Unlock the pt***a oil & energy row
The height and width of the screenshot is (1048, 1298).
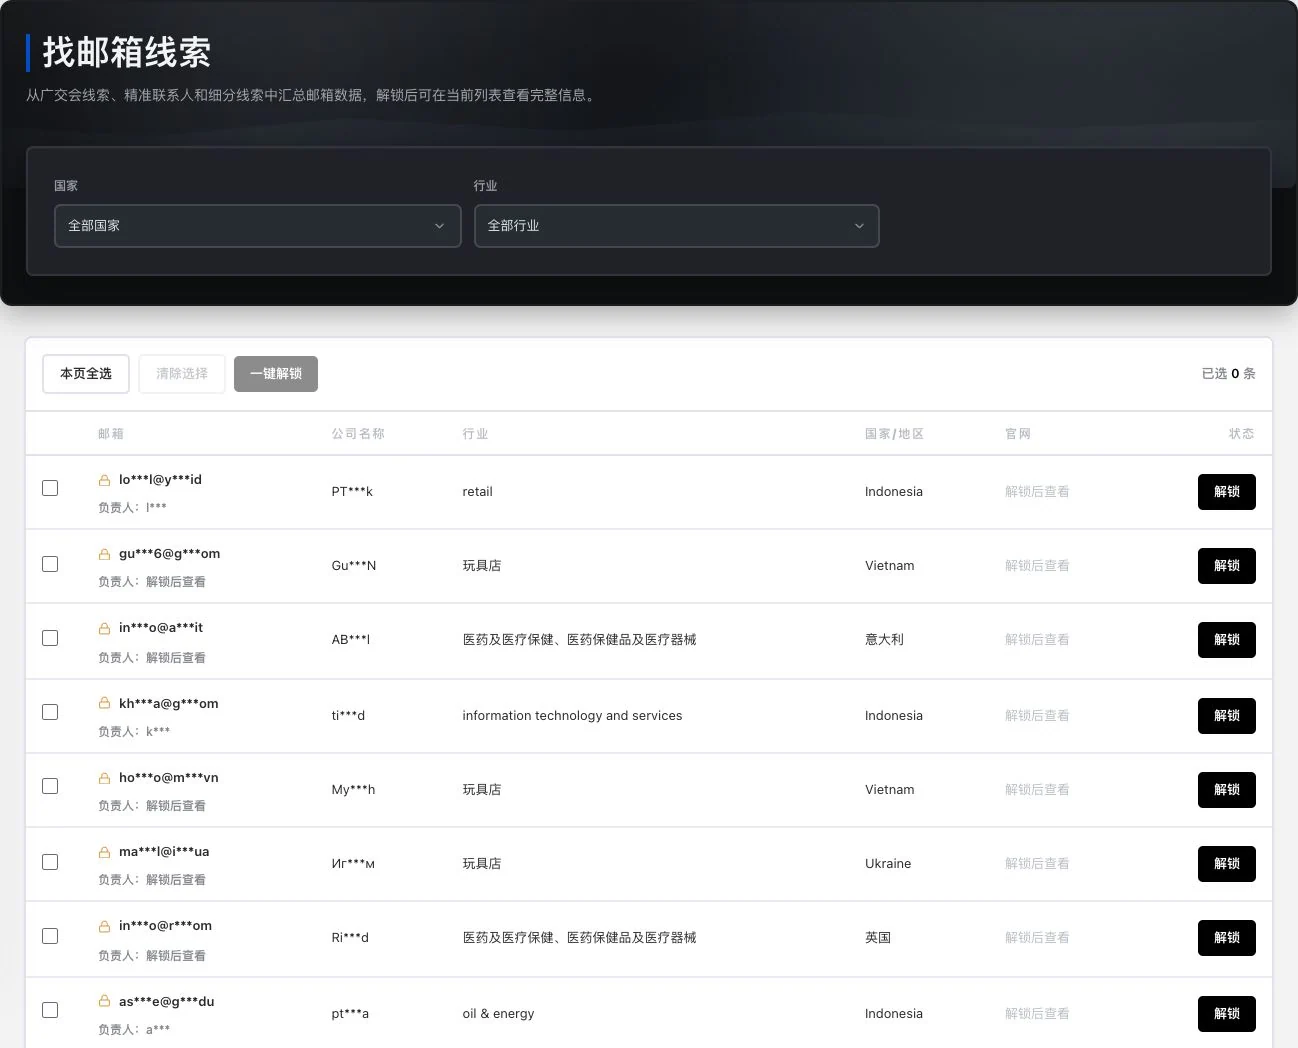pyautogui.click(x=1227, y=1014)
